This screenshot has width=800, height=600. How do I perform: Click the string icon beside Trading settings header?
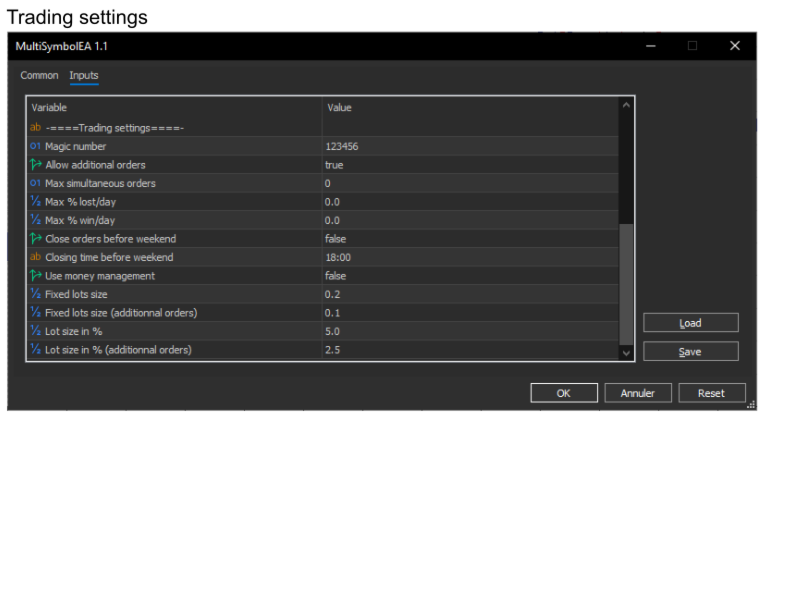click(35, 128)
